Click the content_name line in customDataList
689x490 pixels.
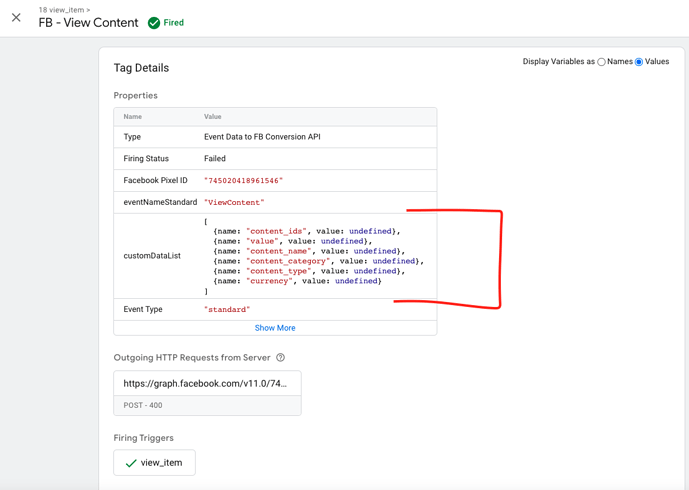point(309,251)
